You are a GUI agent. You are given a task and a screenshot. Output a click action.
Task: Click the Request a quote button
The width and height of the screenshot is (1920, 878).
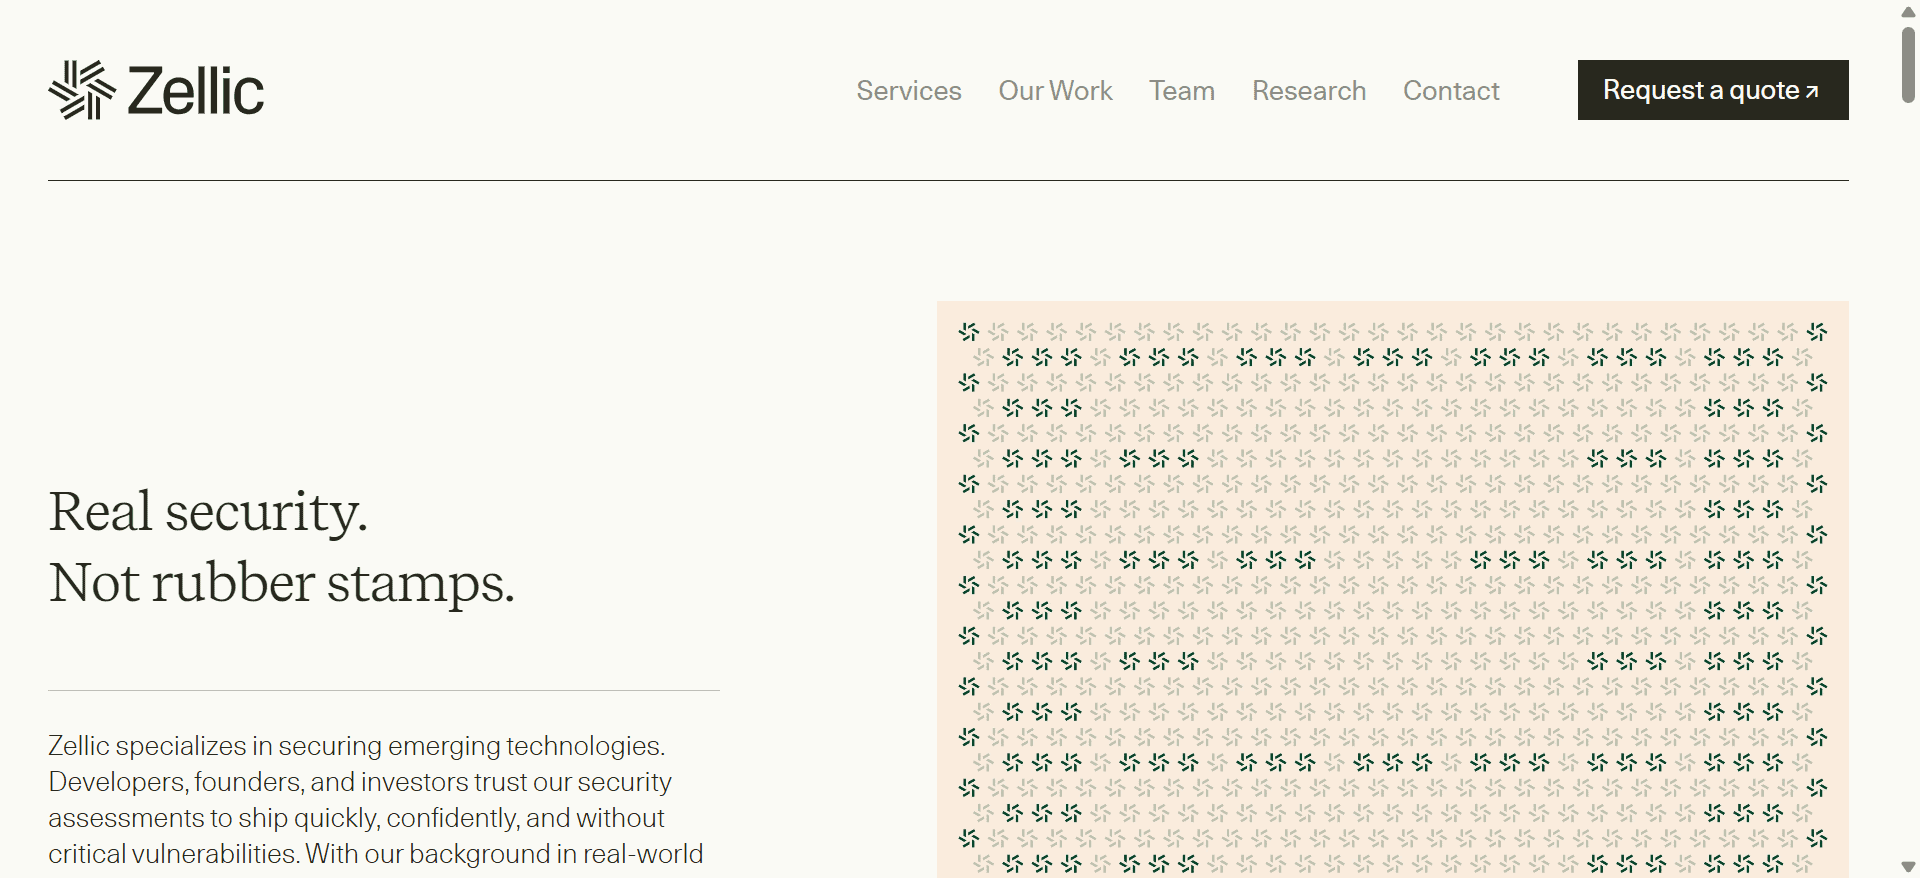coord(1713,90)
